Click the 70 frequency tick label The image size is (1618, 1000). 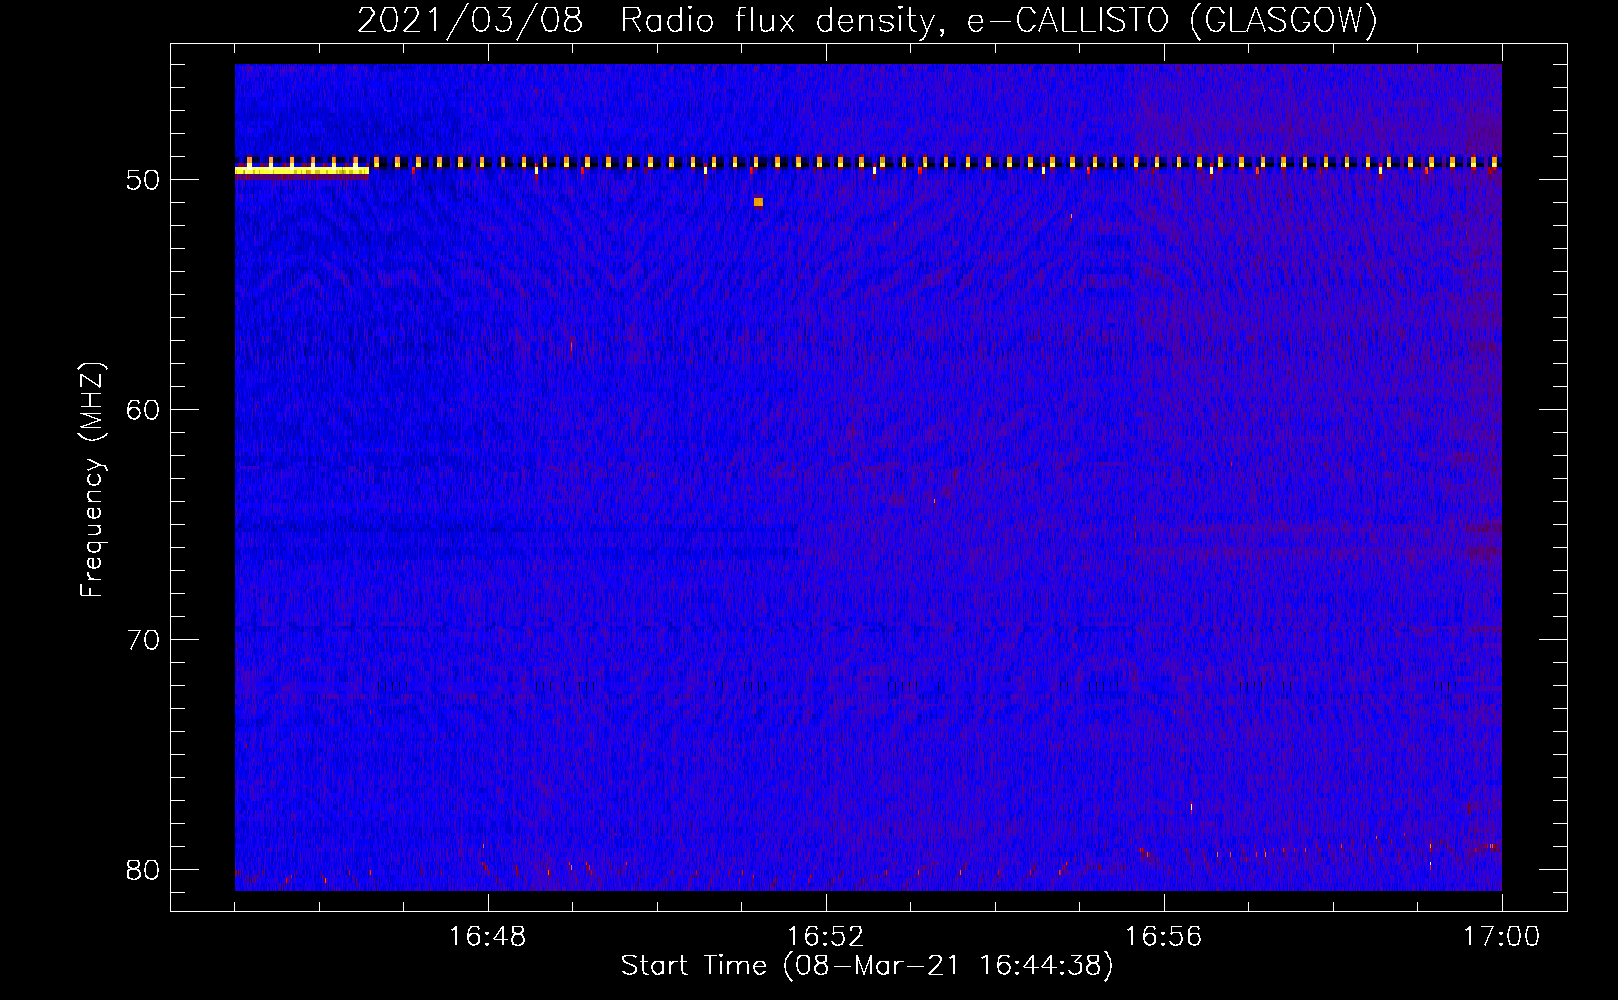(x=143, y=640)
